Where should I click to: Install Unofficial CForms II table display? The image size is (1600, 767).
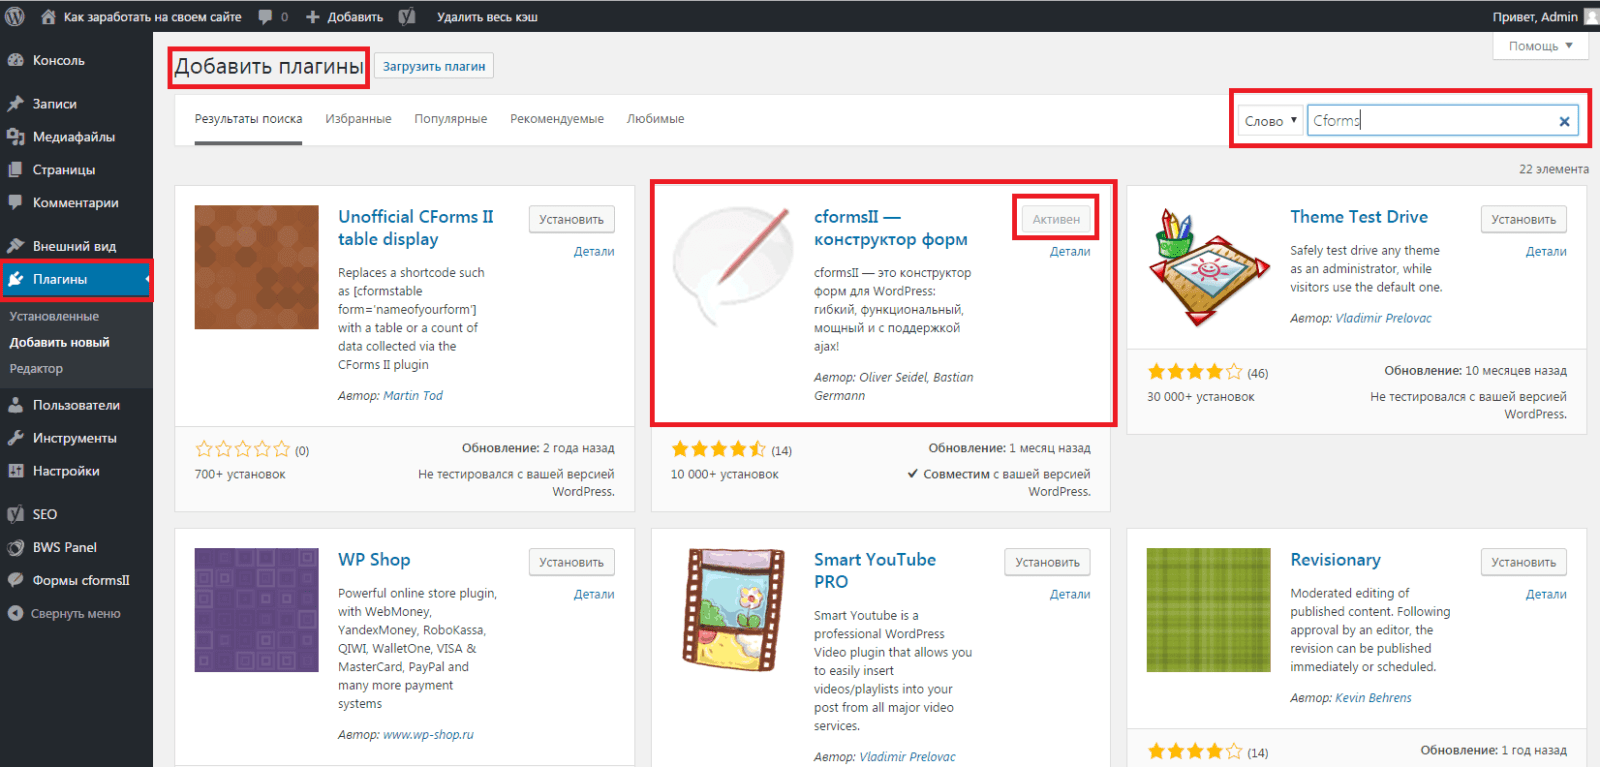571,219
